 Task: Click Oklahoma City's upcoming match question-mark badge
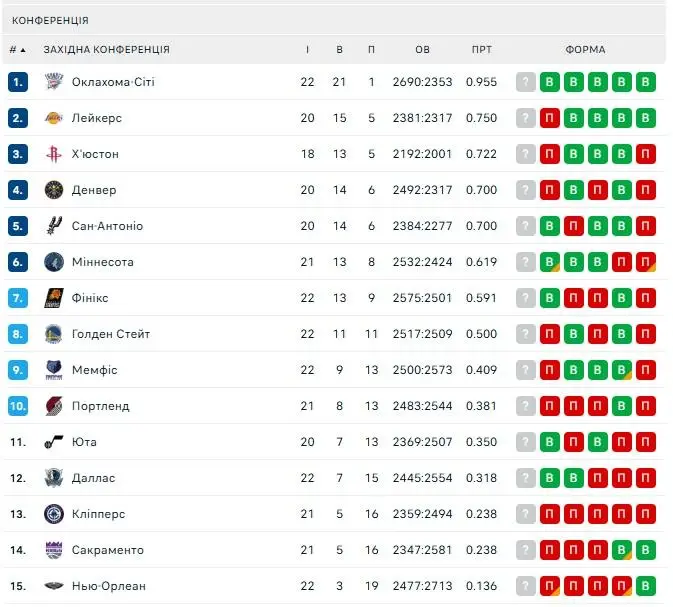[x=525, y=82]
